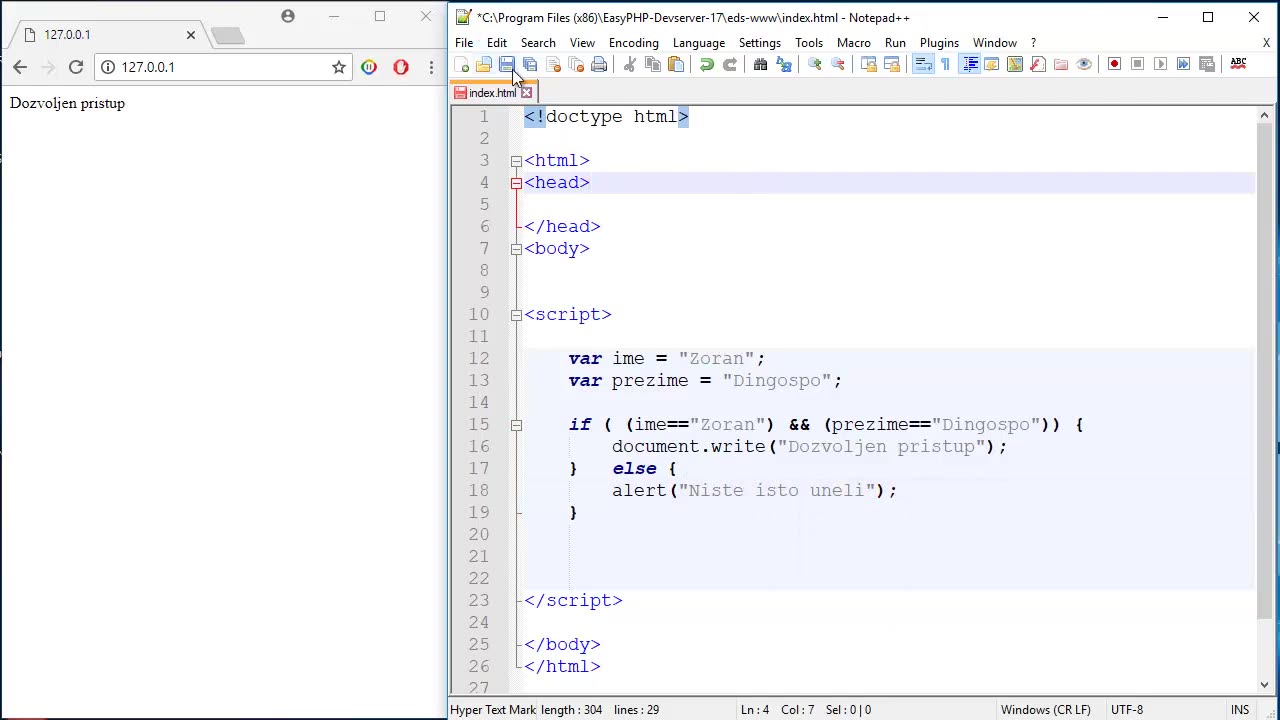The image size is (1280, 720).
Task: Click Chrome's back arrow button
Action: [x=20, y=67]
